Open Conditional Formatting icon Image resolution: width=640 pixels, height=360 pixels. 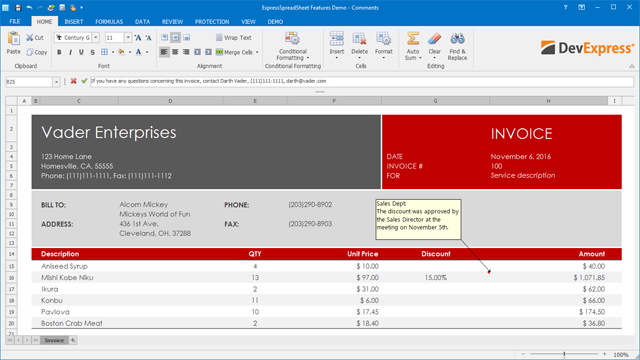[292, 39]
